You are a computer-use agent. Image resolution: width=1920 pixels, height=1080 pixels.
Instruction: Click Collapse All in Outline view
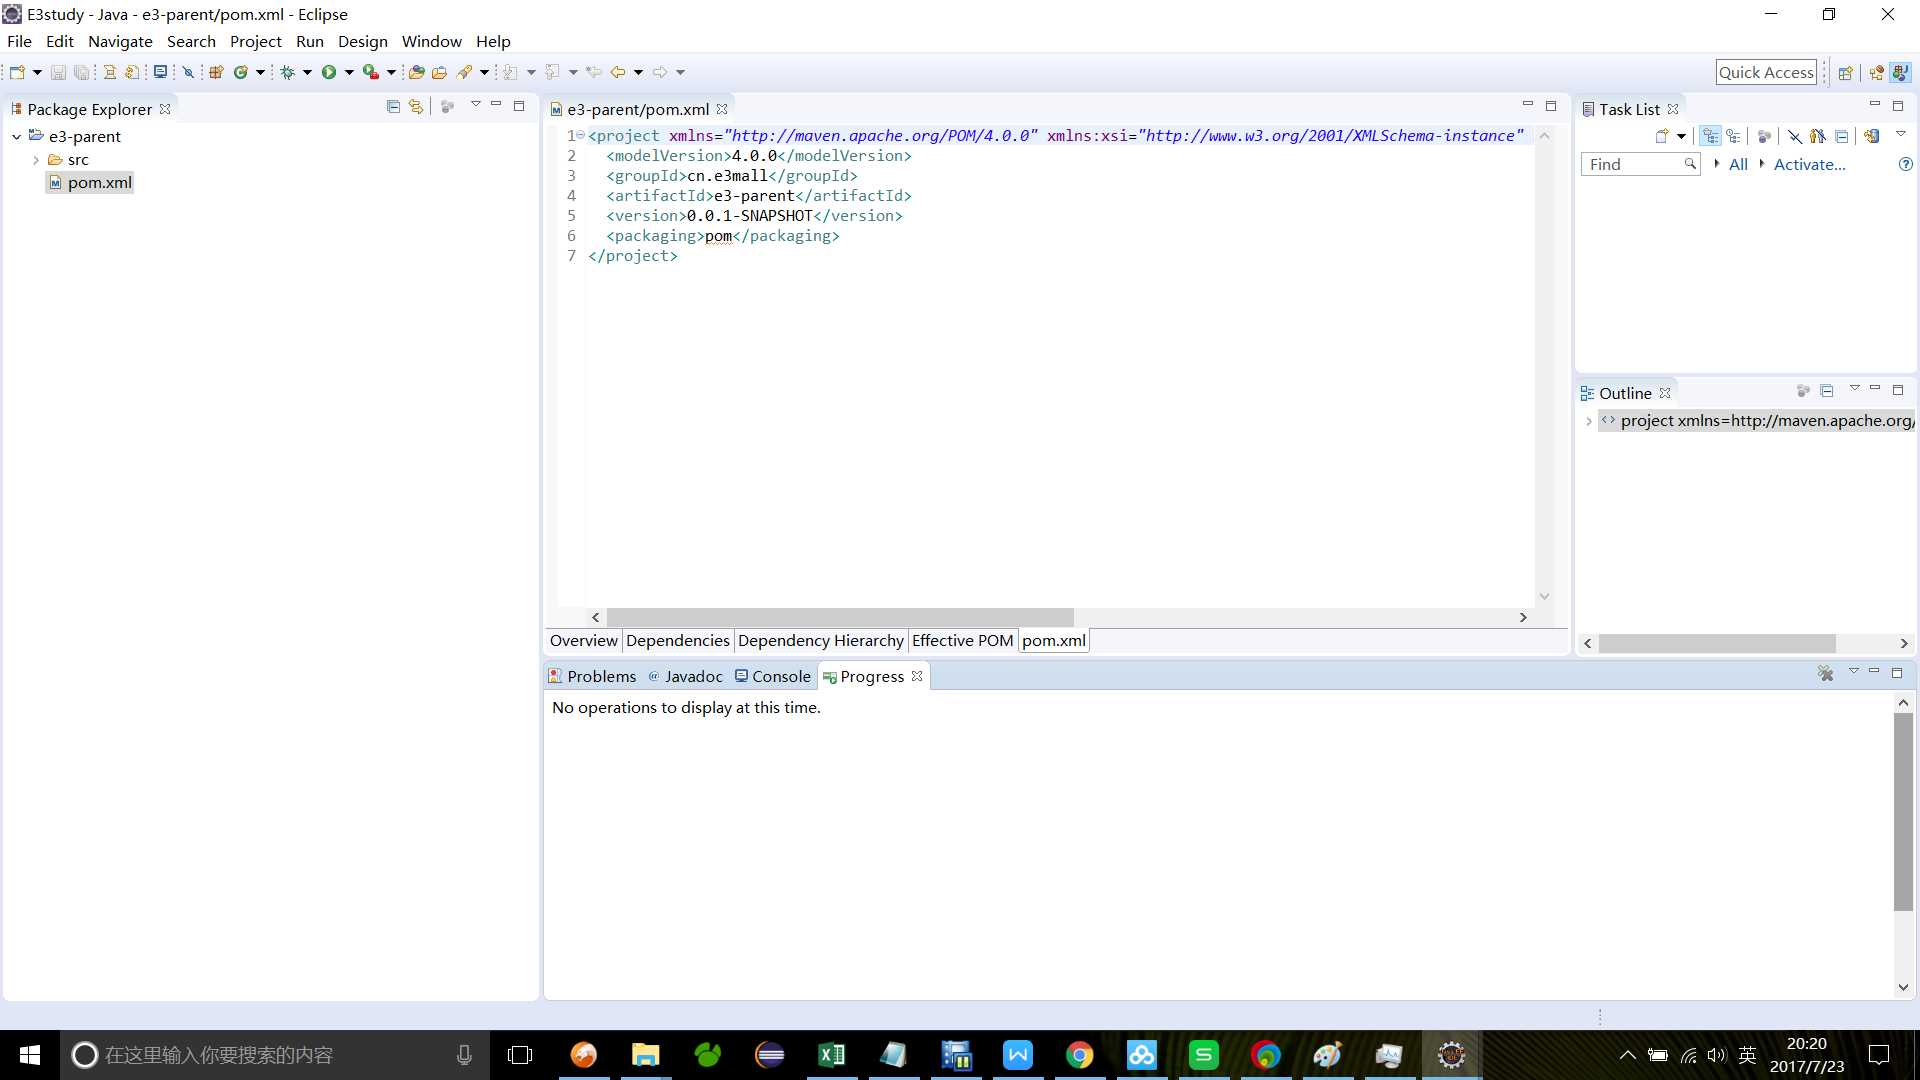(1827, 391)
